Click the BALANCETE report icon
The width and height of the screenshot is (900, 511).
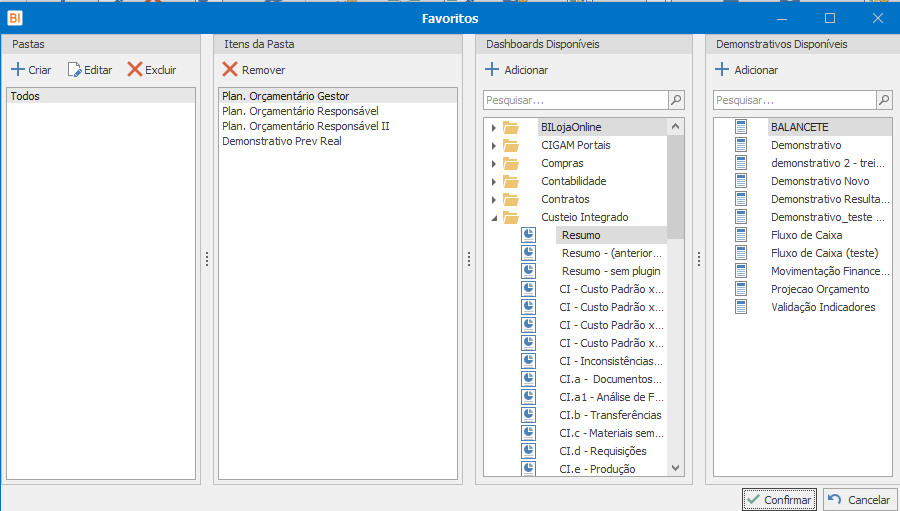pyautogui.click(x=741, y=127)
